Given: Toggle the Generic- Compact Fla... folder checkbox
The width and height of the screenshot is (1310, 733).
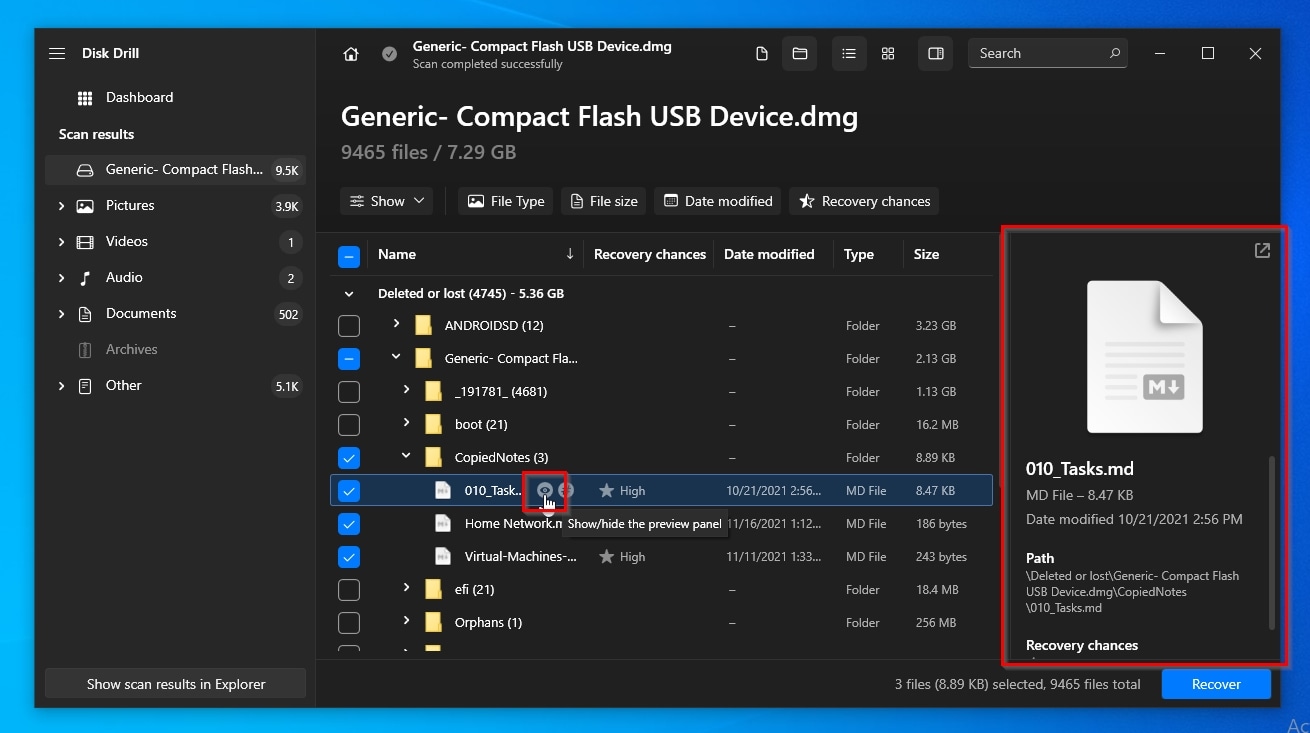Looking at the screenshot, I should point(349,359).
